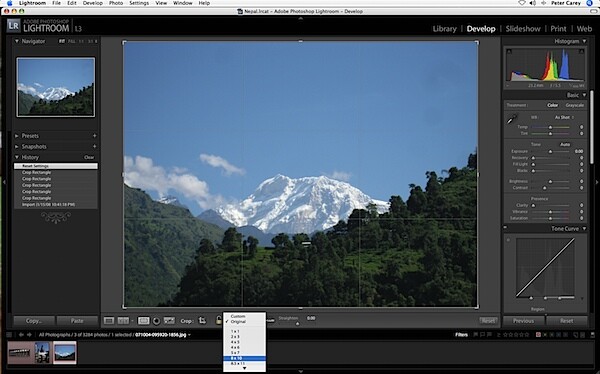Choose 8 x 10 crop ratio
600x374 pixels.
(x=244, y=358)
